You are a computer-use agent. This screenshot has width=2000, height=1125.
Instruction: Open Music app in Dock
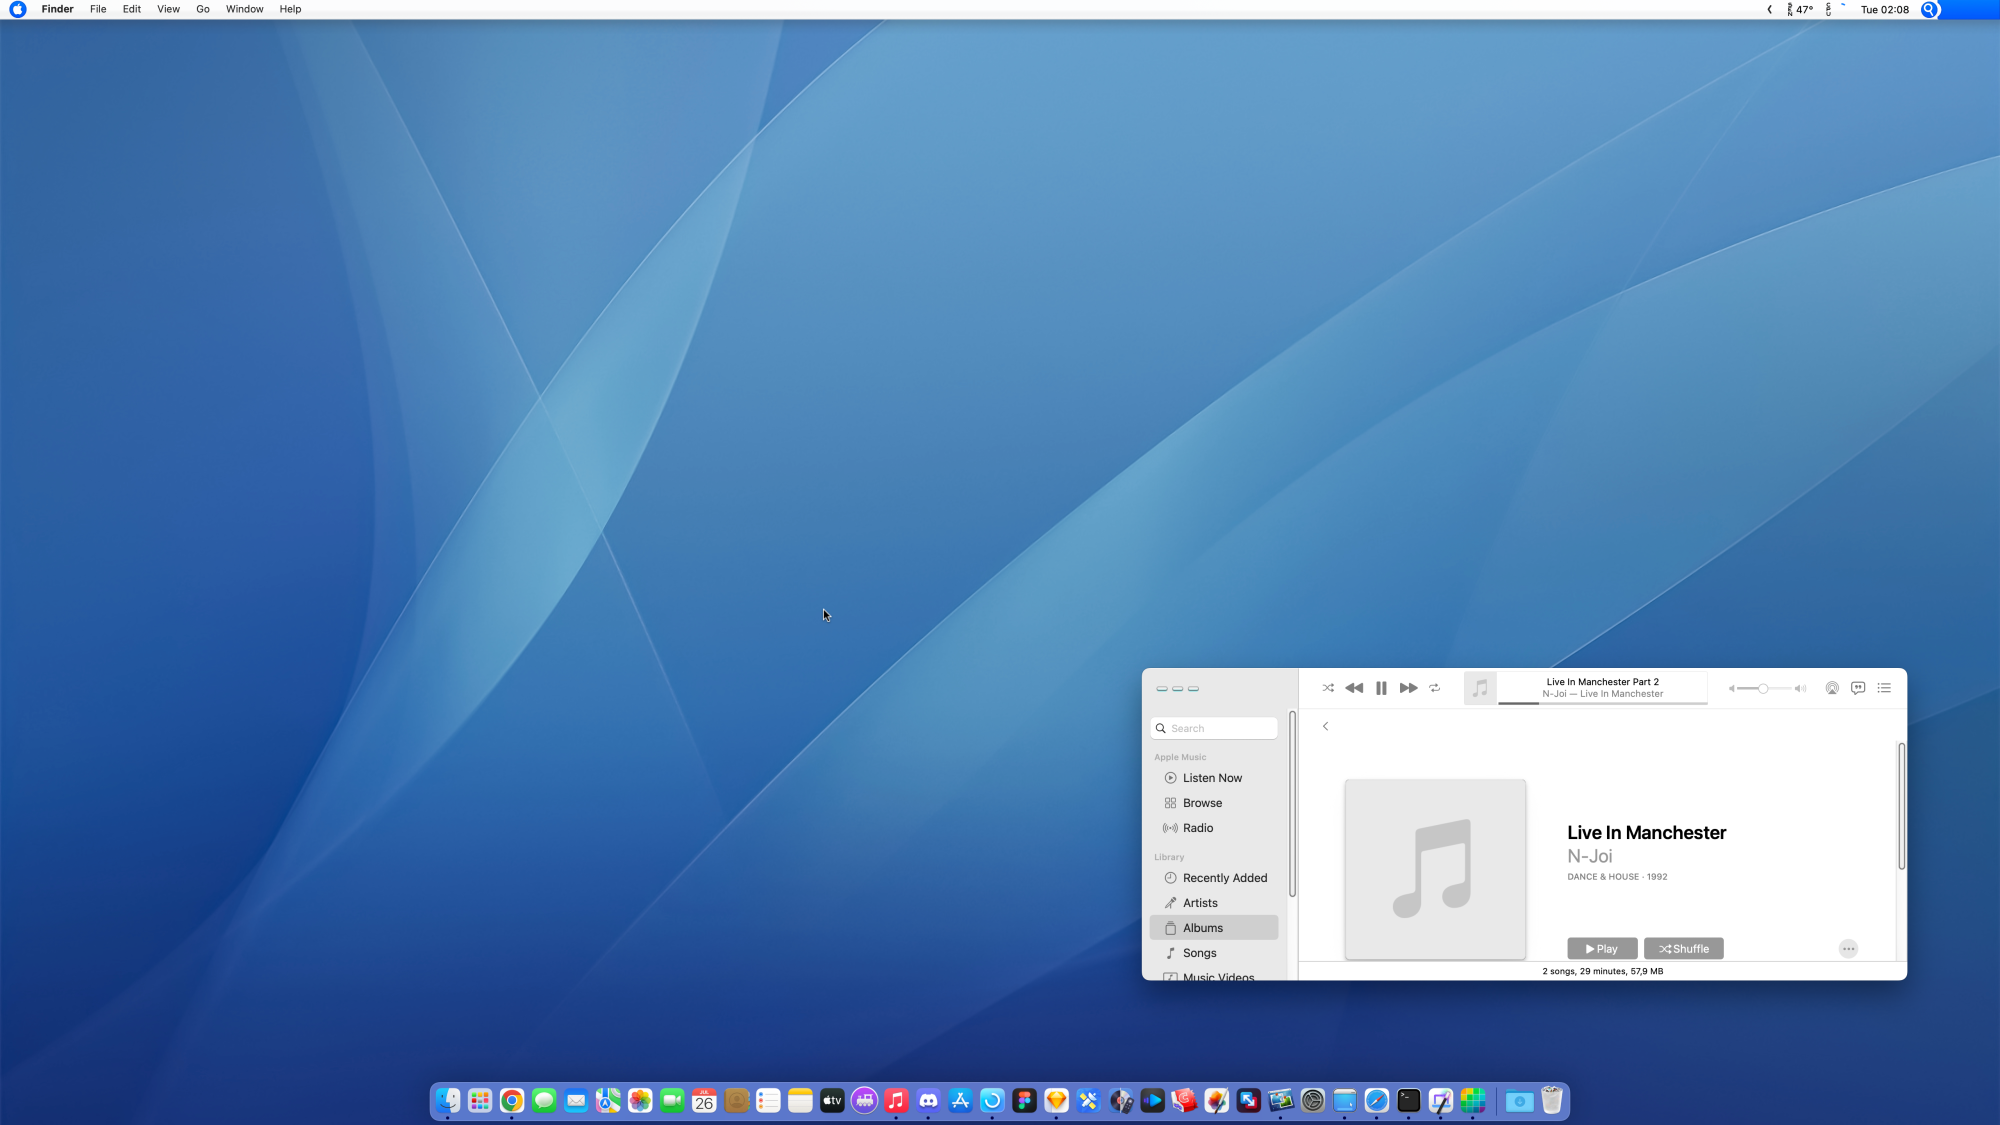896,1100
